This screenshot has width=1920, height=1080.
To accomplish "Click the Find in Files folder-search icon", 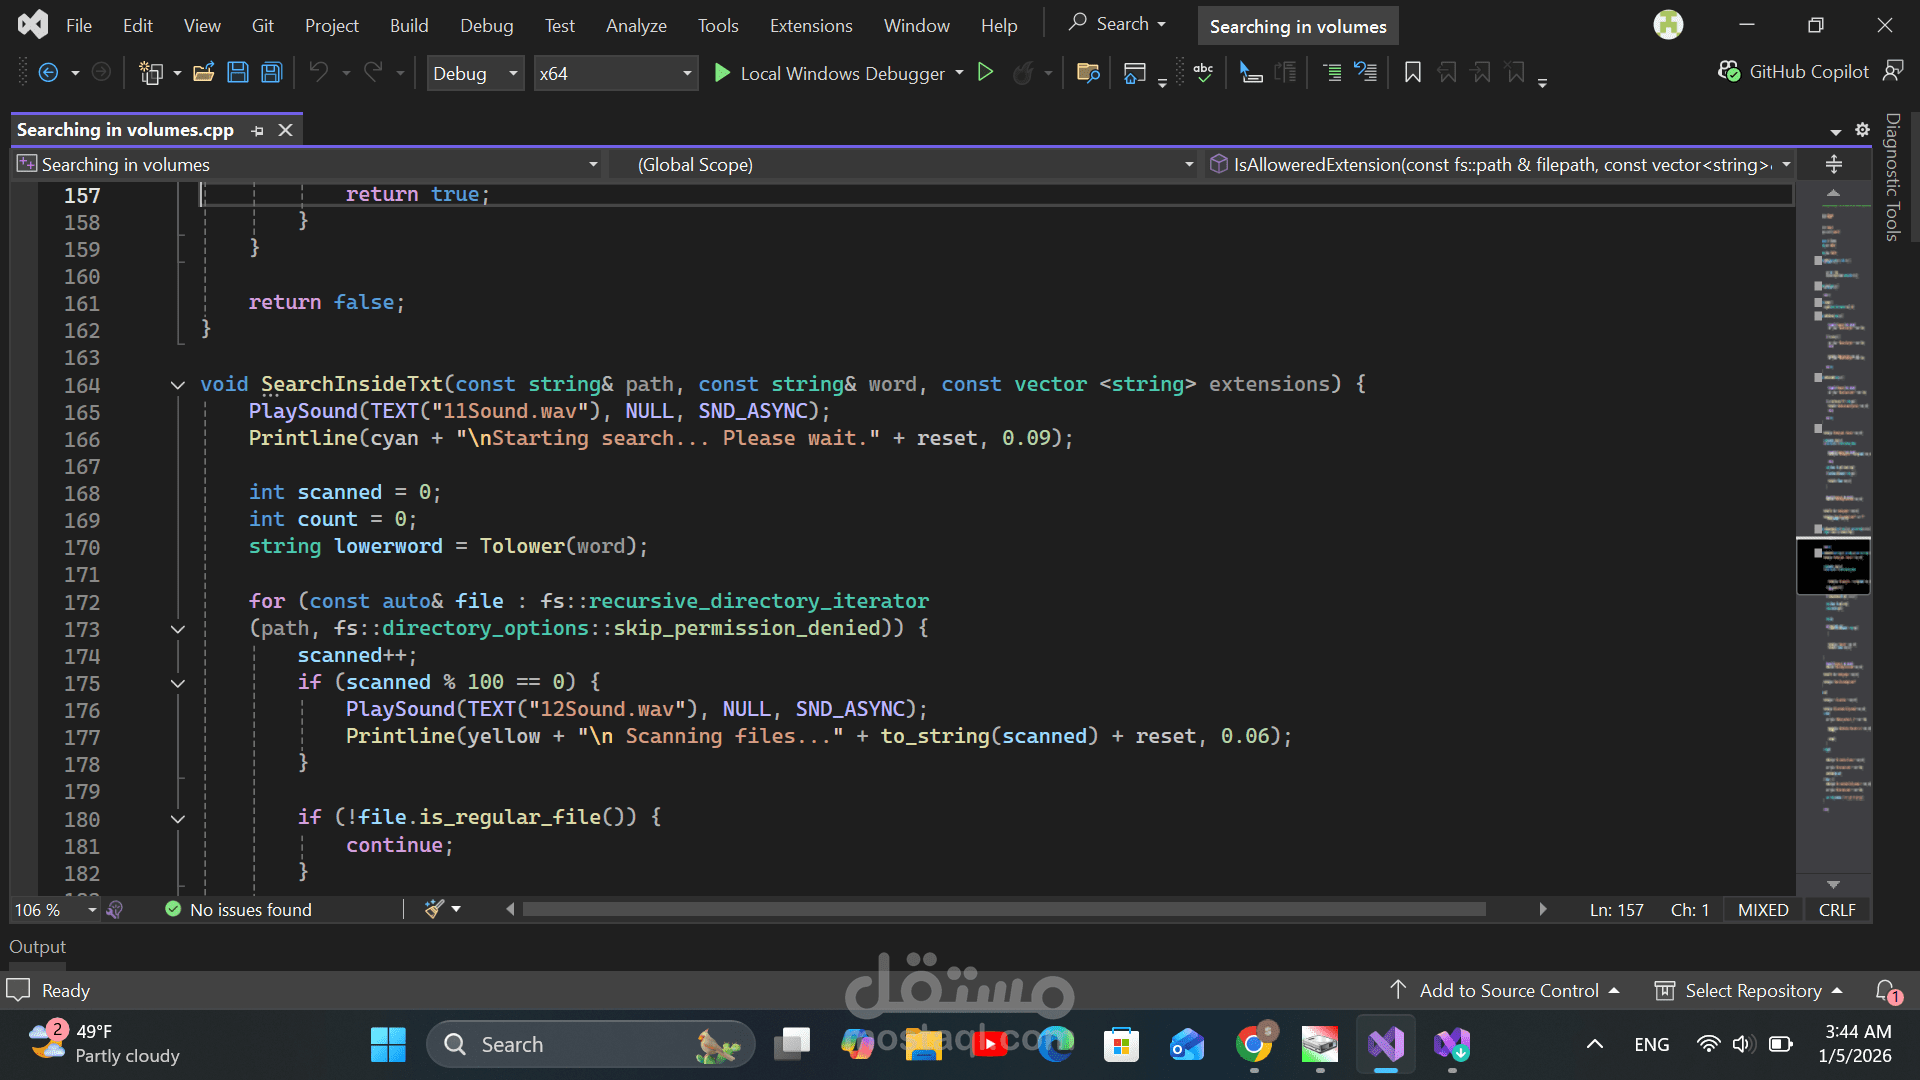I will [1088, 72].
